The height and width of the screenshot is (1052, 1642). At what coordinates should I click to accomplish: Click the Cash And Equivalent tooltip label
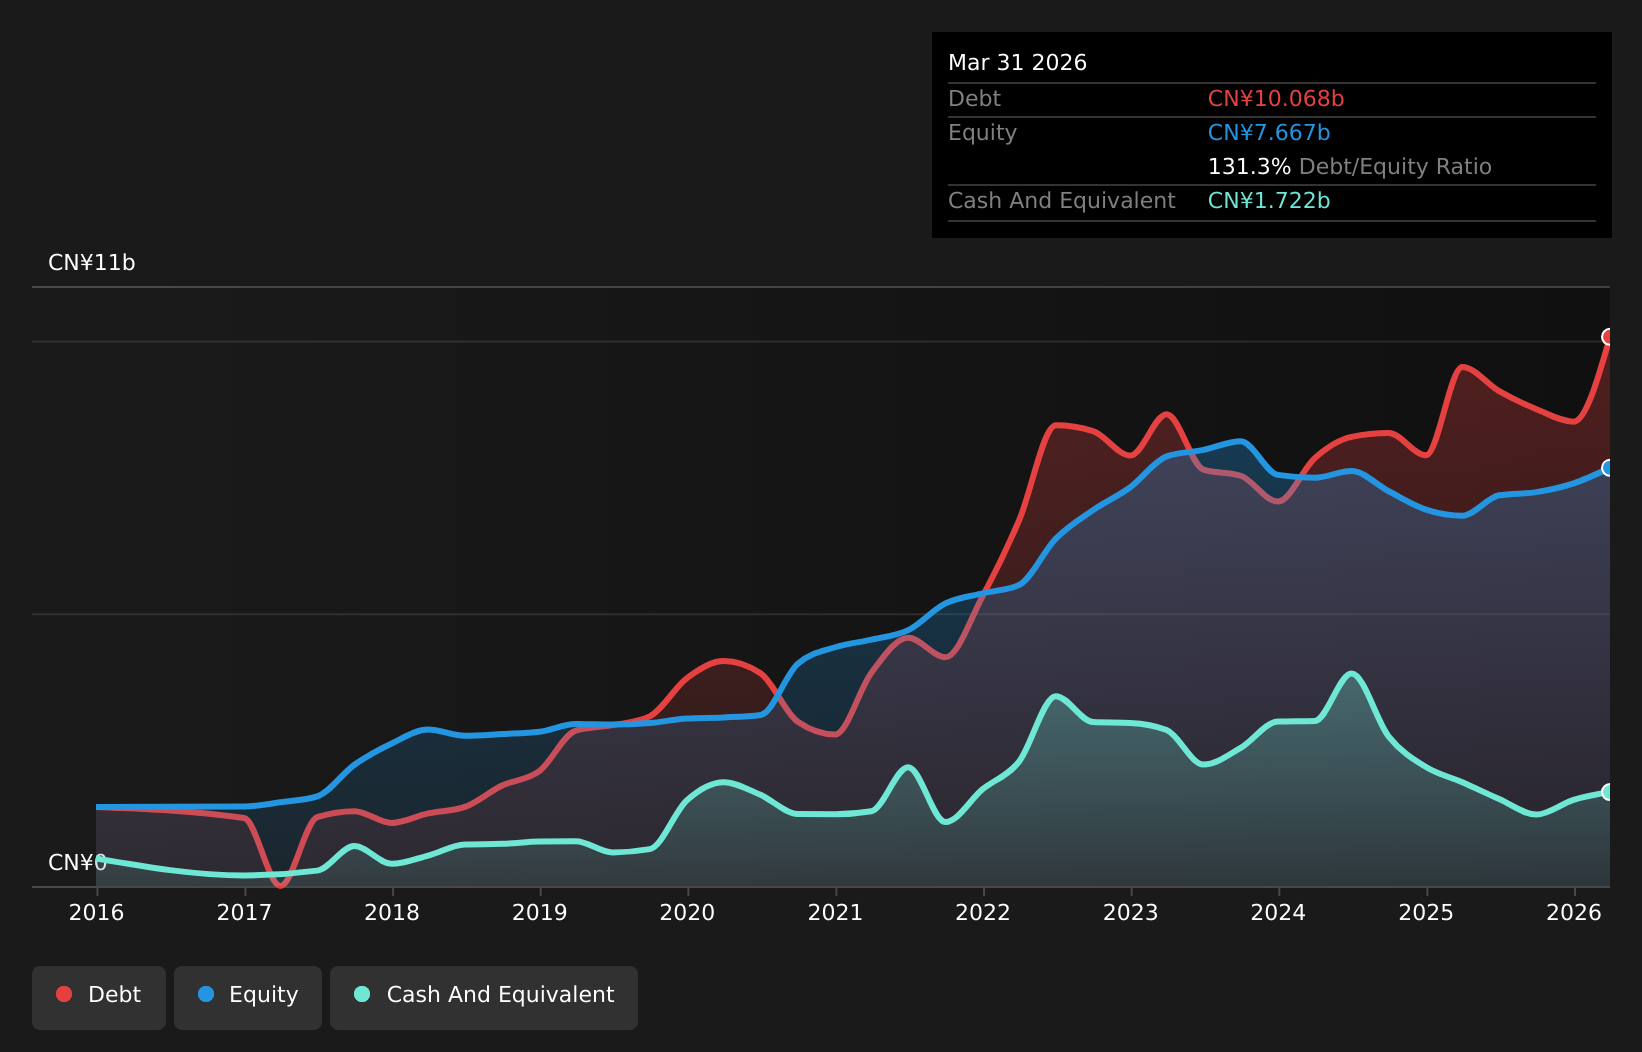coord(1062,201)
